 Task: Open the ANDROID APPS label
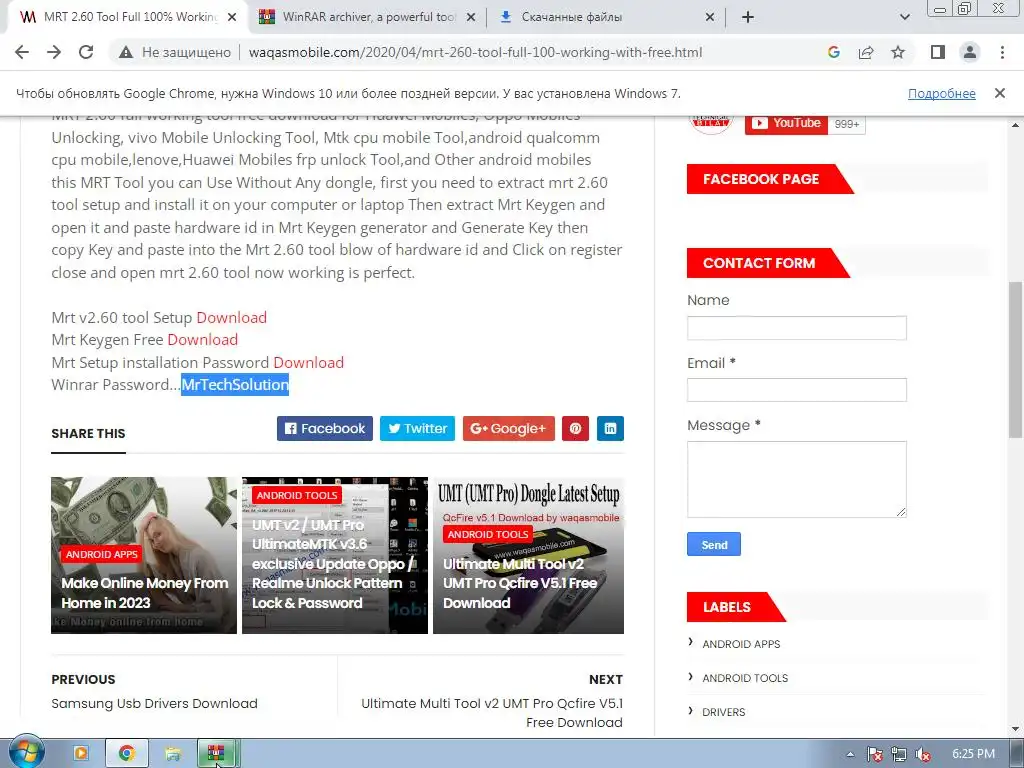(741, 644)
